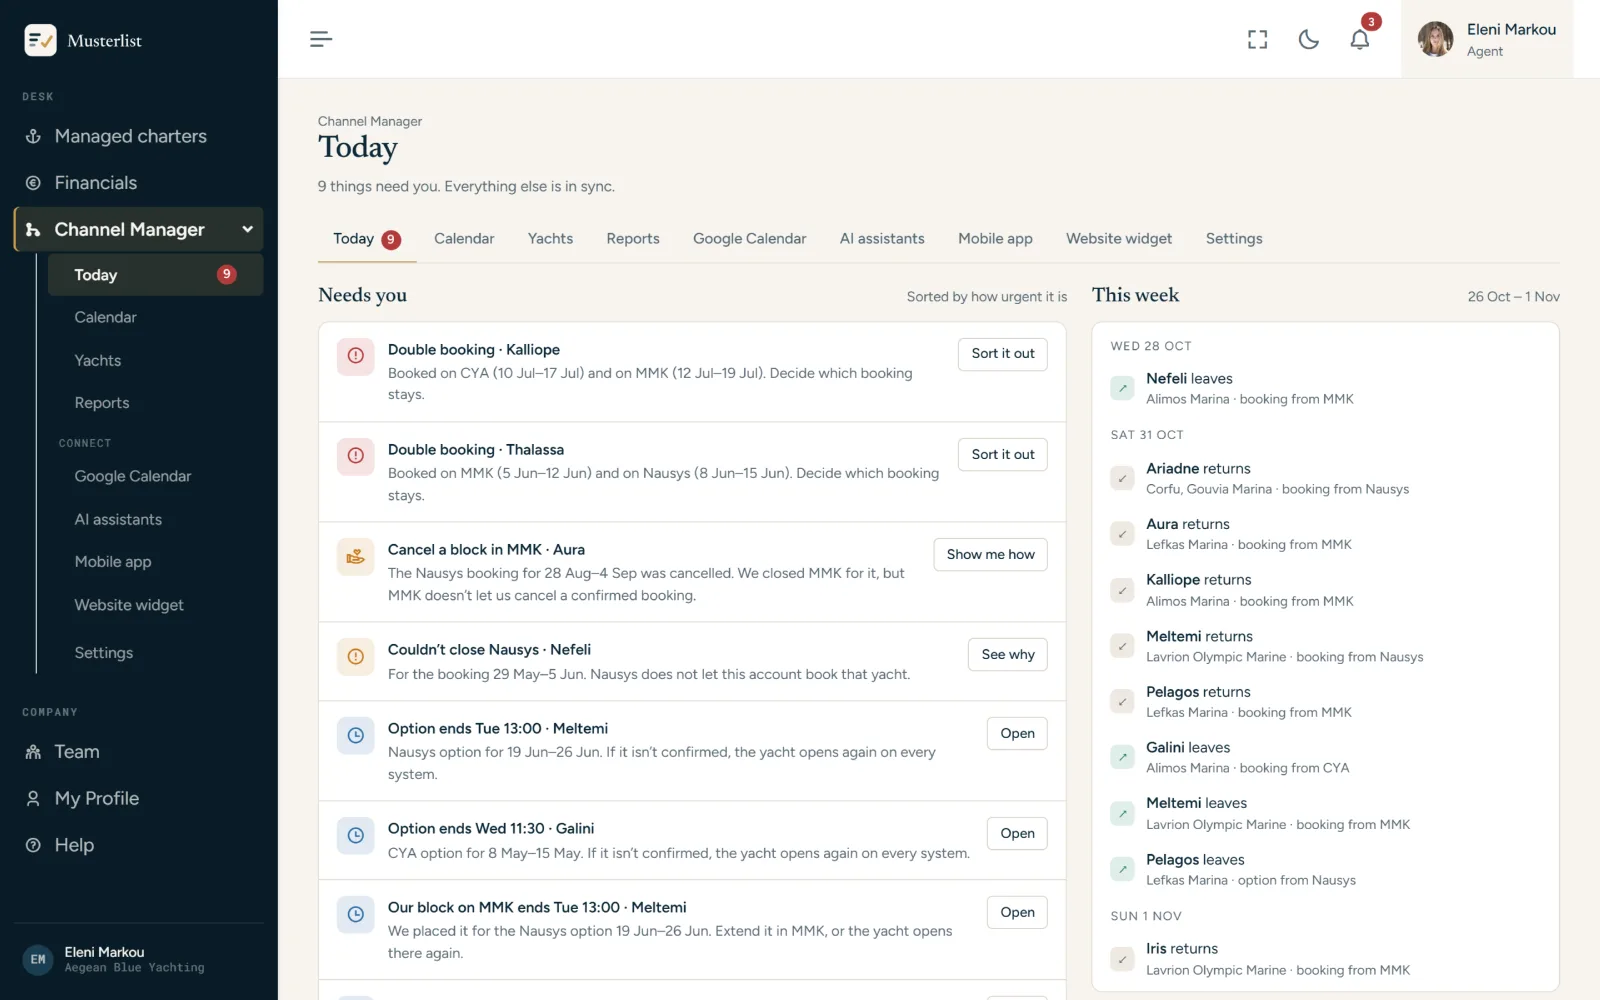The image size is (1600, 1000).
Task: Open Reports in sidebar submenu
Action: (102, 403)
